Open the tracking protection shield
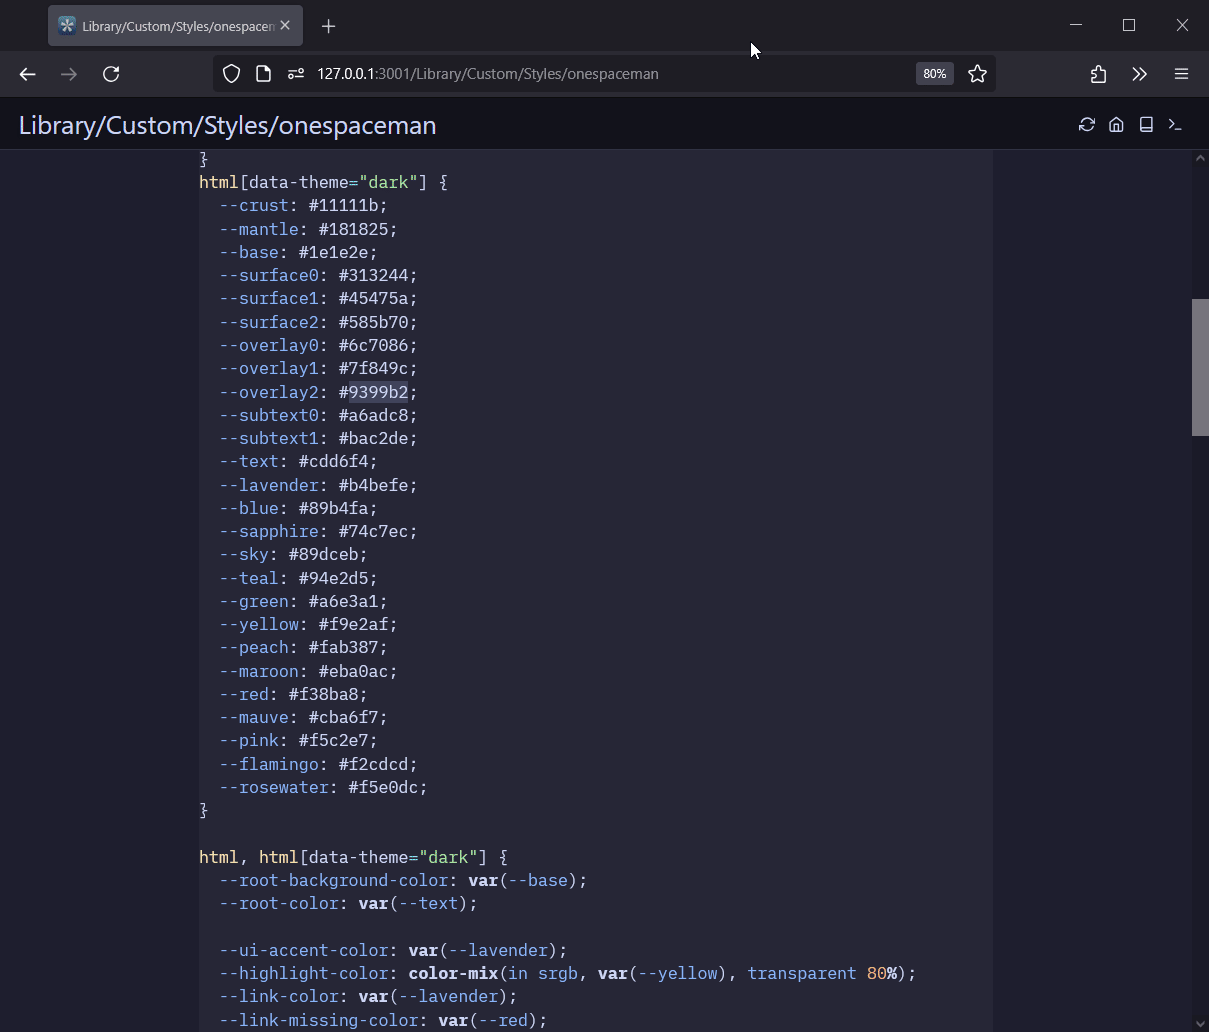 pyautogui.click(x=231, y=74)
